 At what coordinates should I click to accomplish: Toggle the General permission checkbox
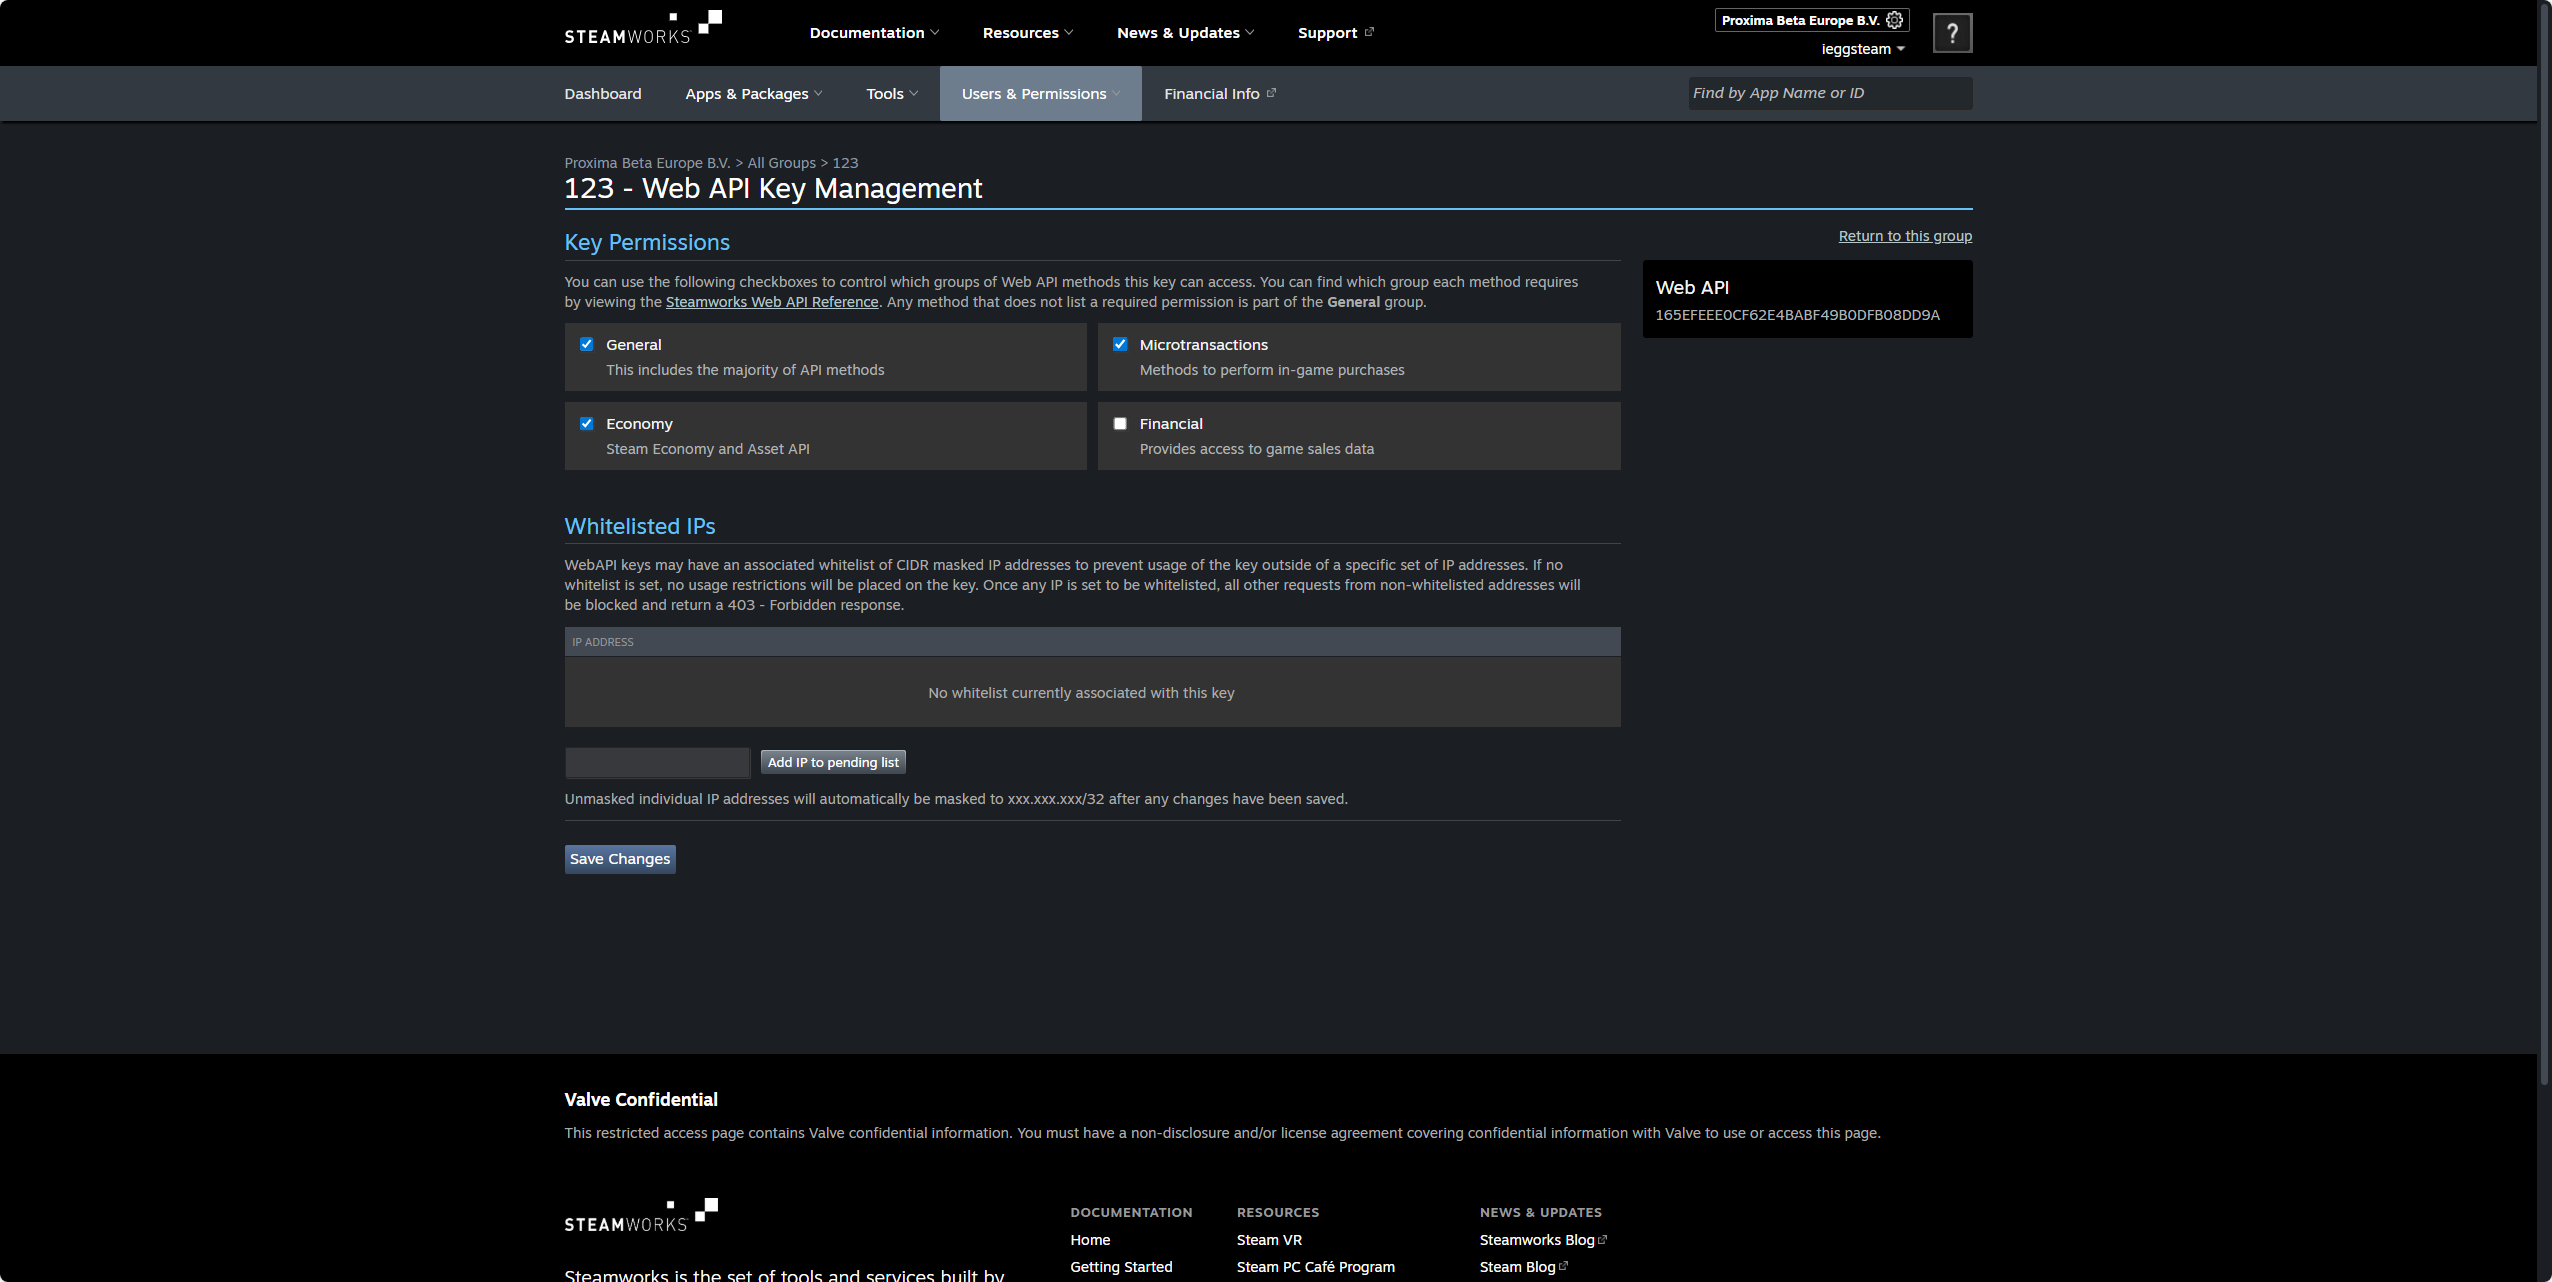point(587,344)
